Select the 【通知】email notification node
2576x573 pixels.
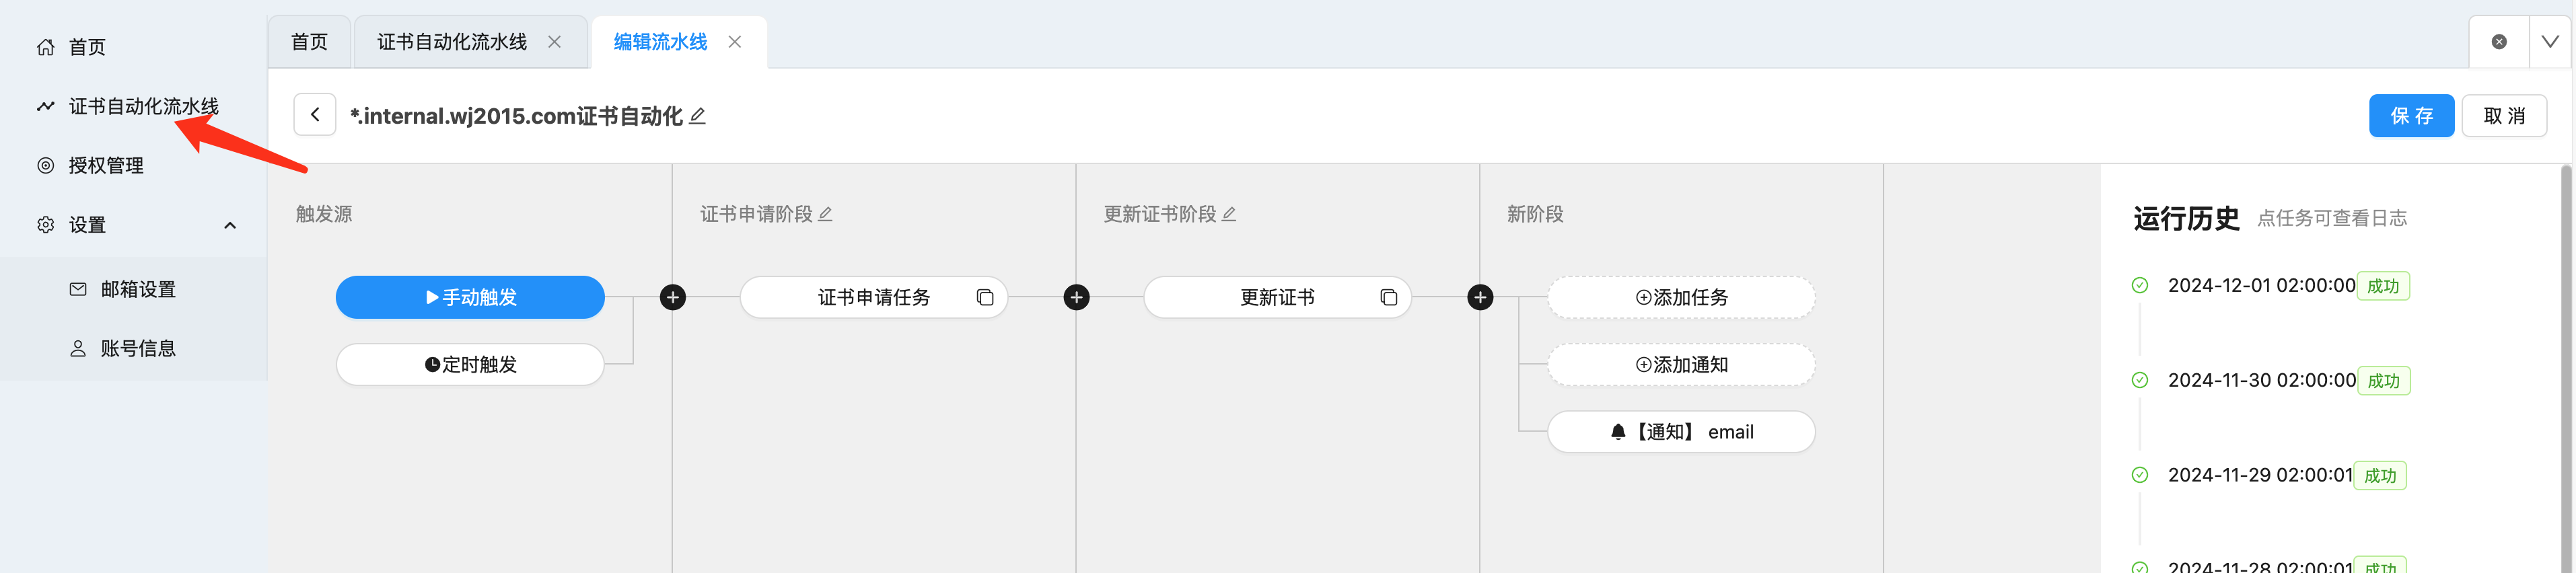click(x=1681, y=432)
